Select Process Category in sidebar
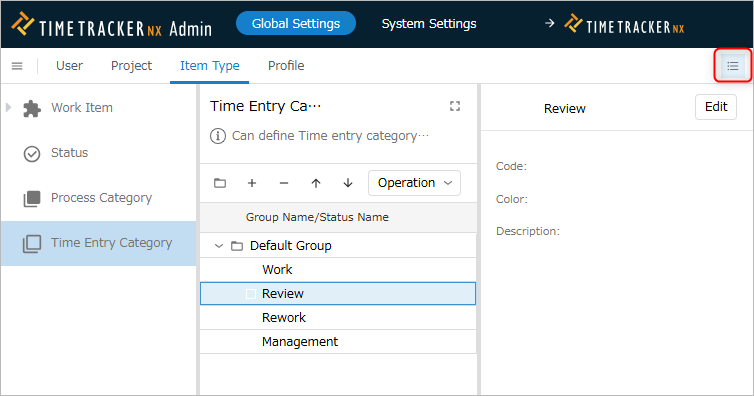This screenshot has width=754, height=396. click(99, 198)
